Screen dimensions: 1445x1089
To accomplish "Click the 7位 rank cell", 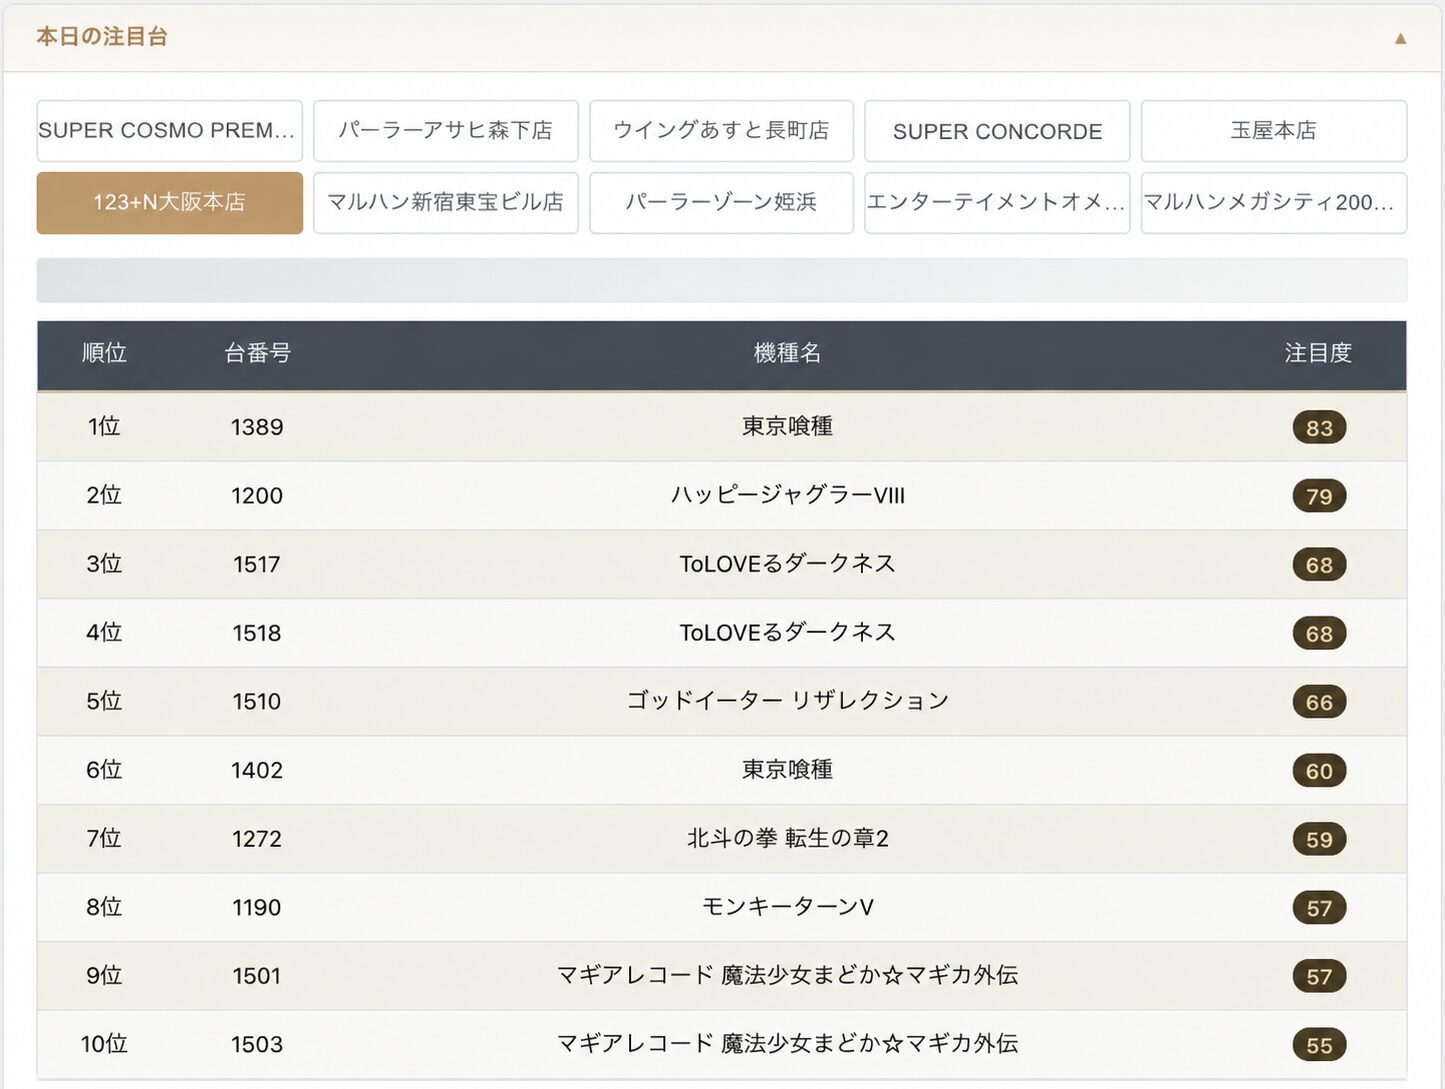I will [x=104, y=839].
